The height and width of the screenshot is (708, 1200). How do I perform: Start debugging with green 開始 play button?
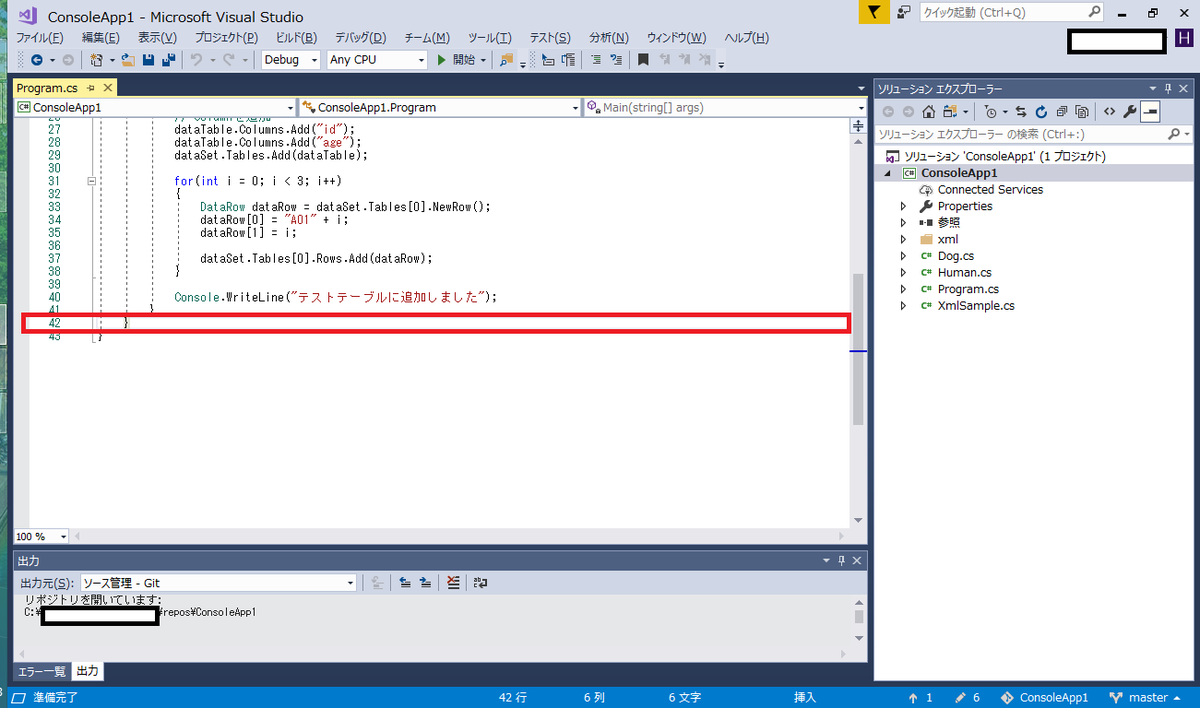click(x=456, y=60)
